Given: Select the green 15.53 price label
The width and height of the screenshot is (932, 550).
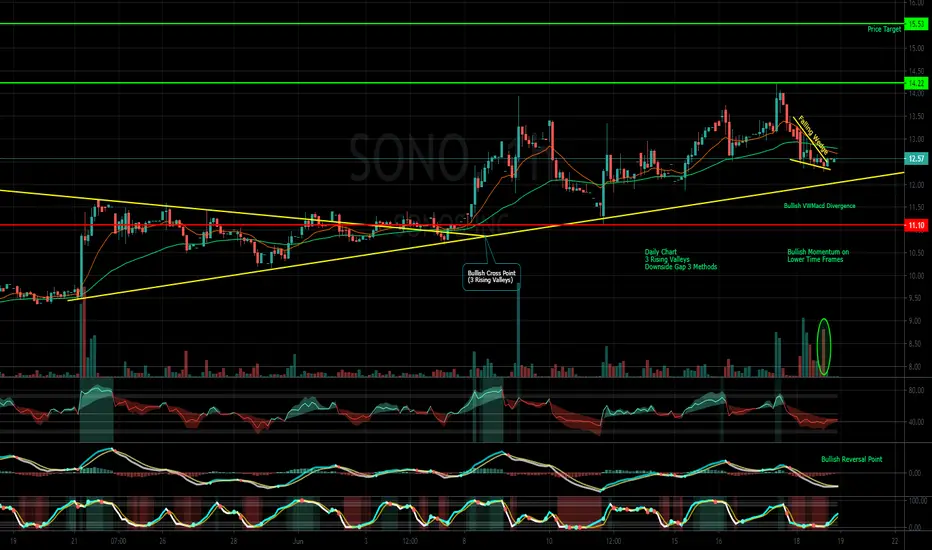Looking at the screenshot, I should coord(916,24).
